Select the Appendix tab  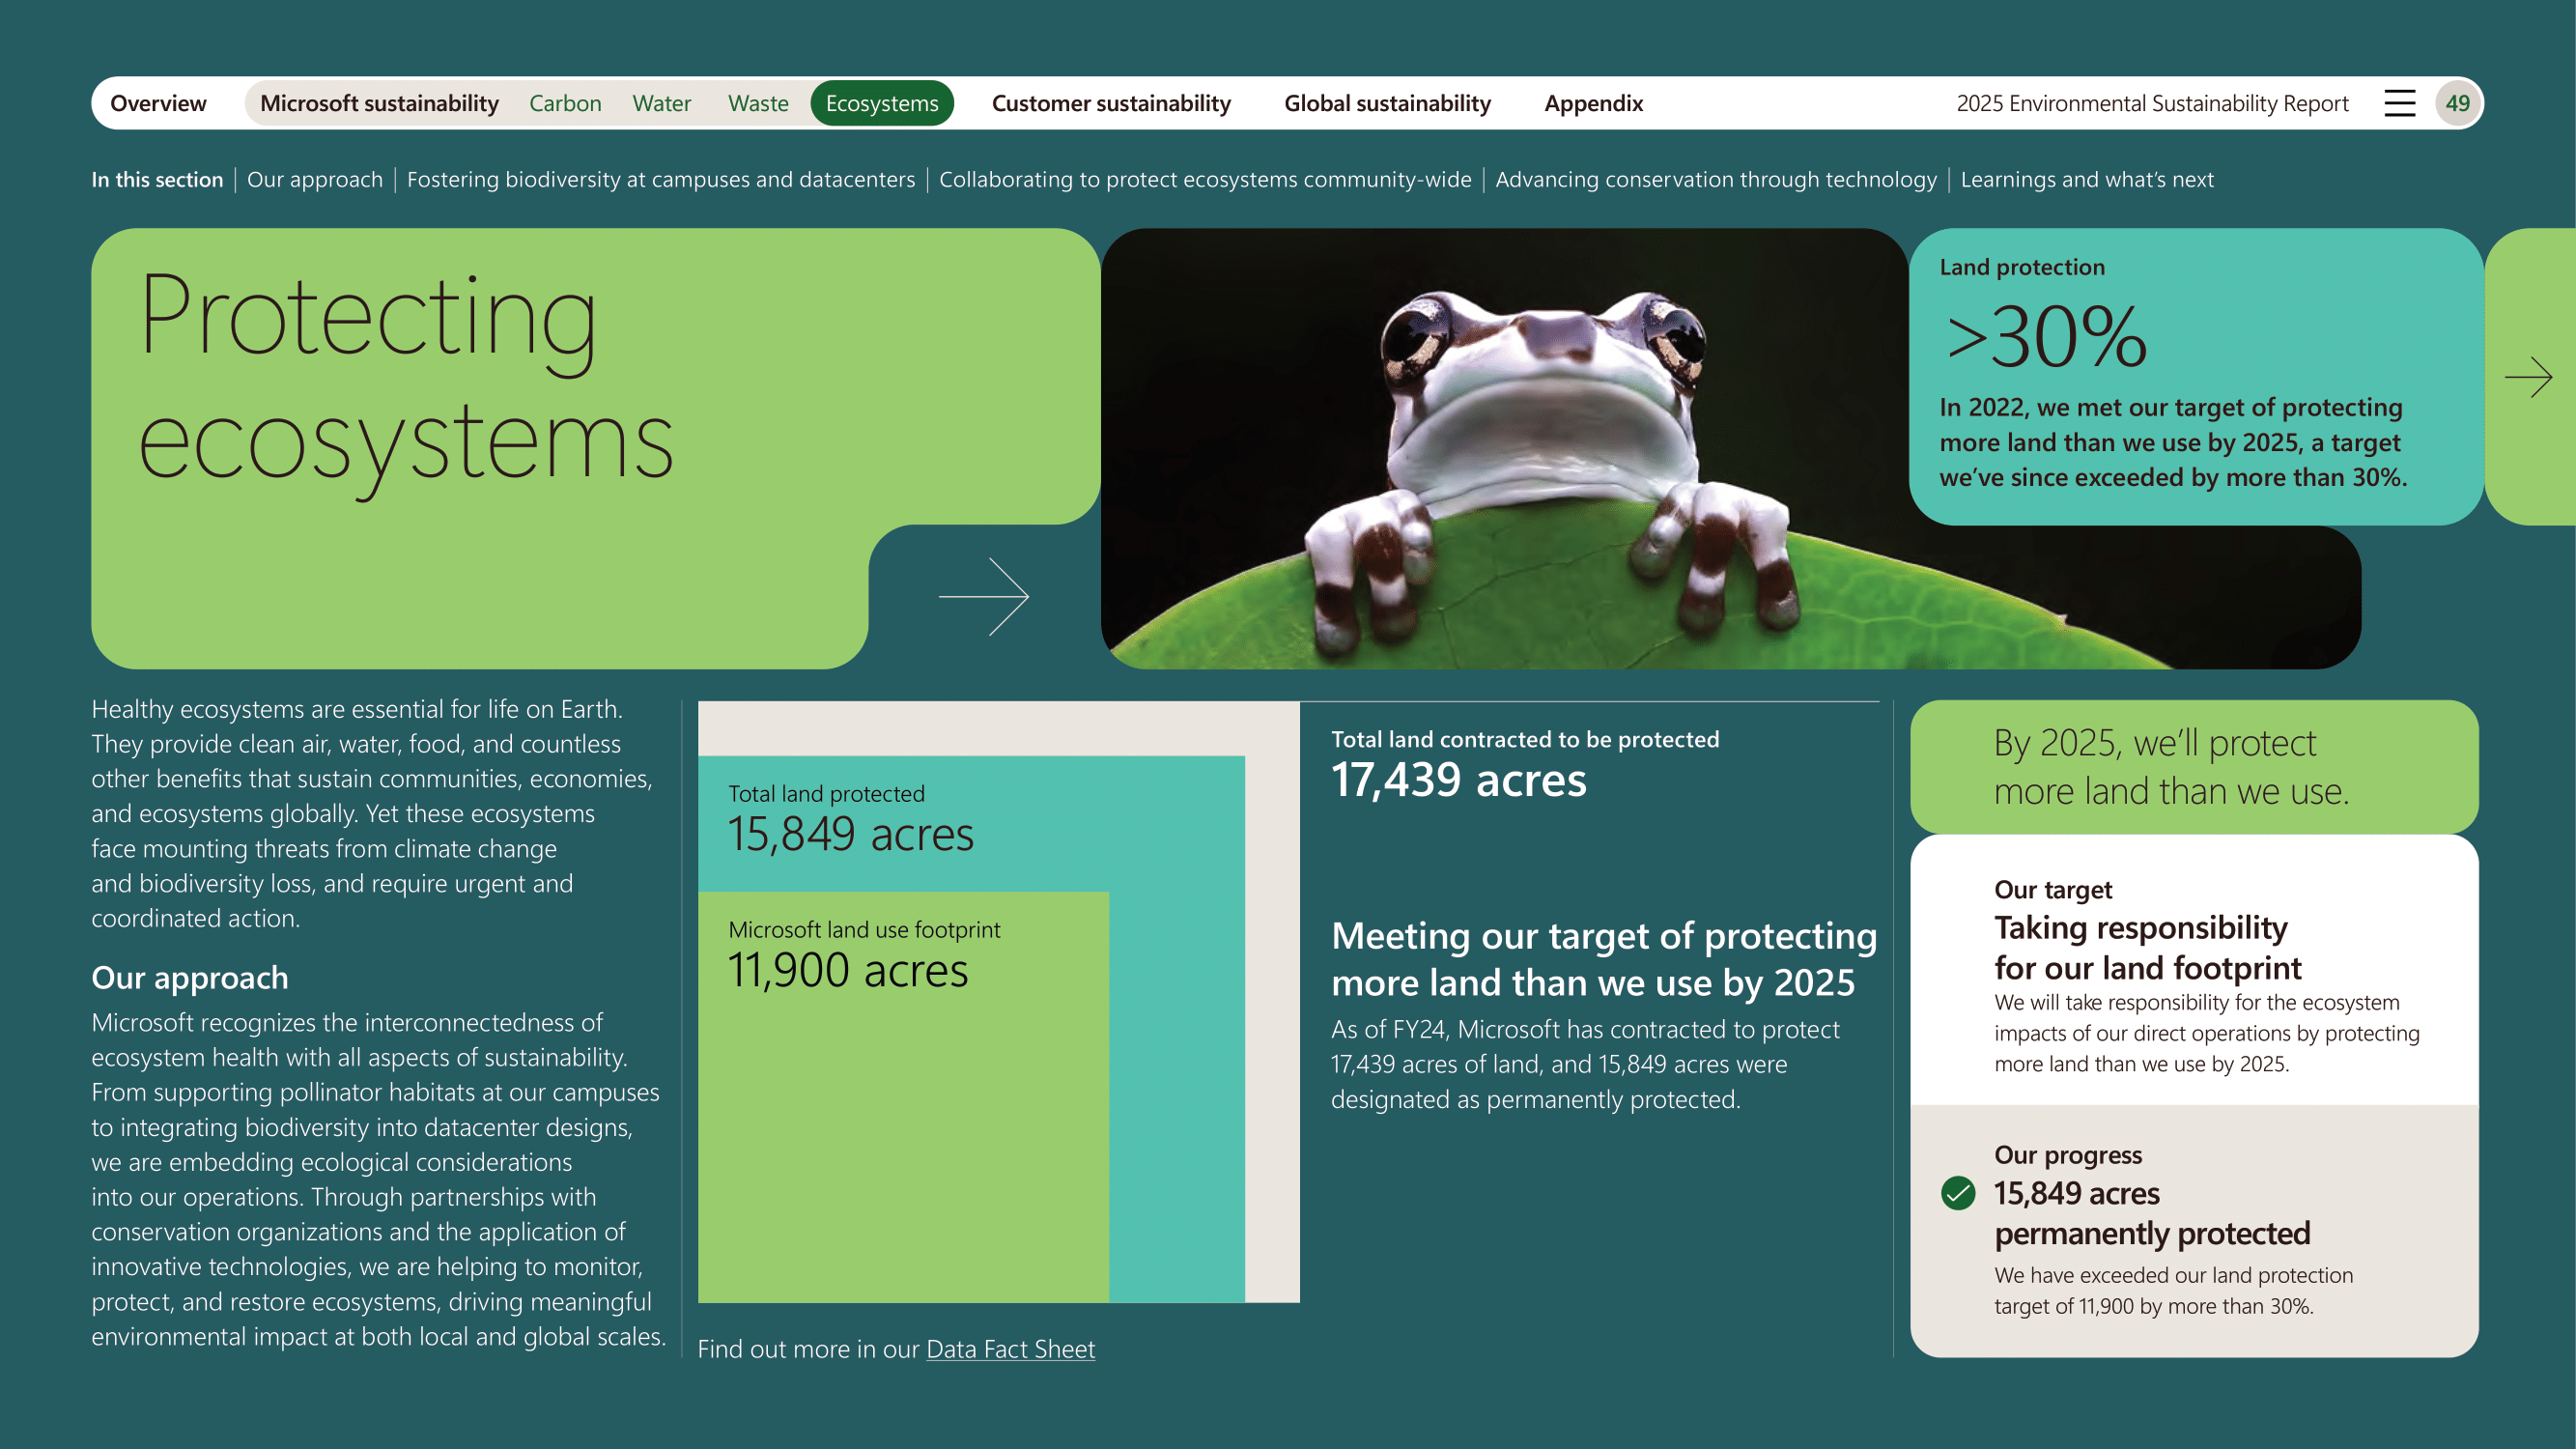(1593, 103)
